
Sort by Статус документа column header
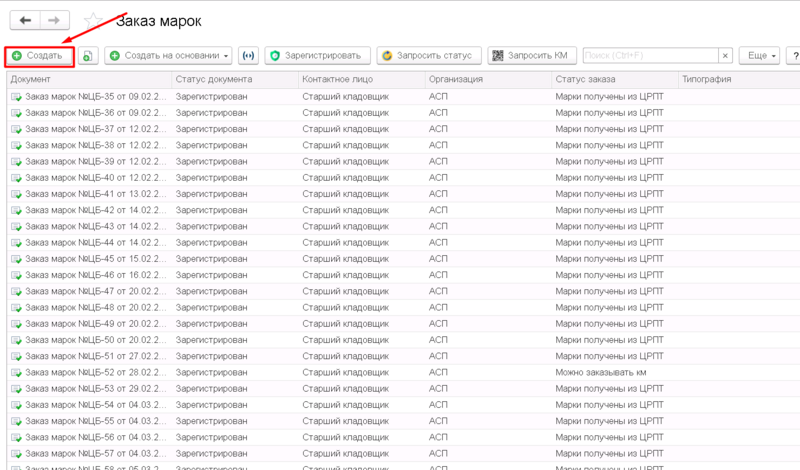tap(235, 80)
